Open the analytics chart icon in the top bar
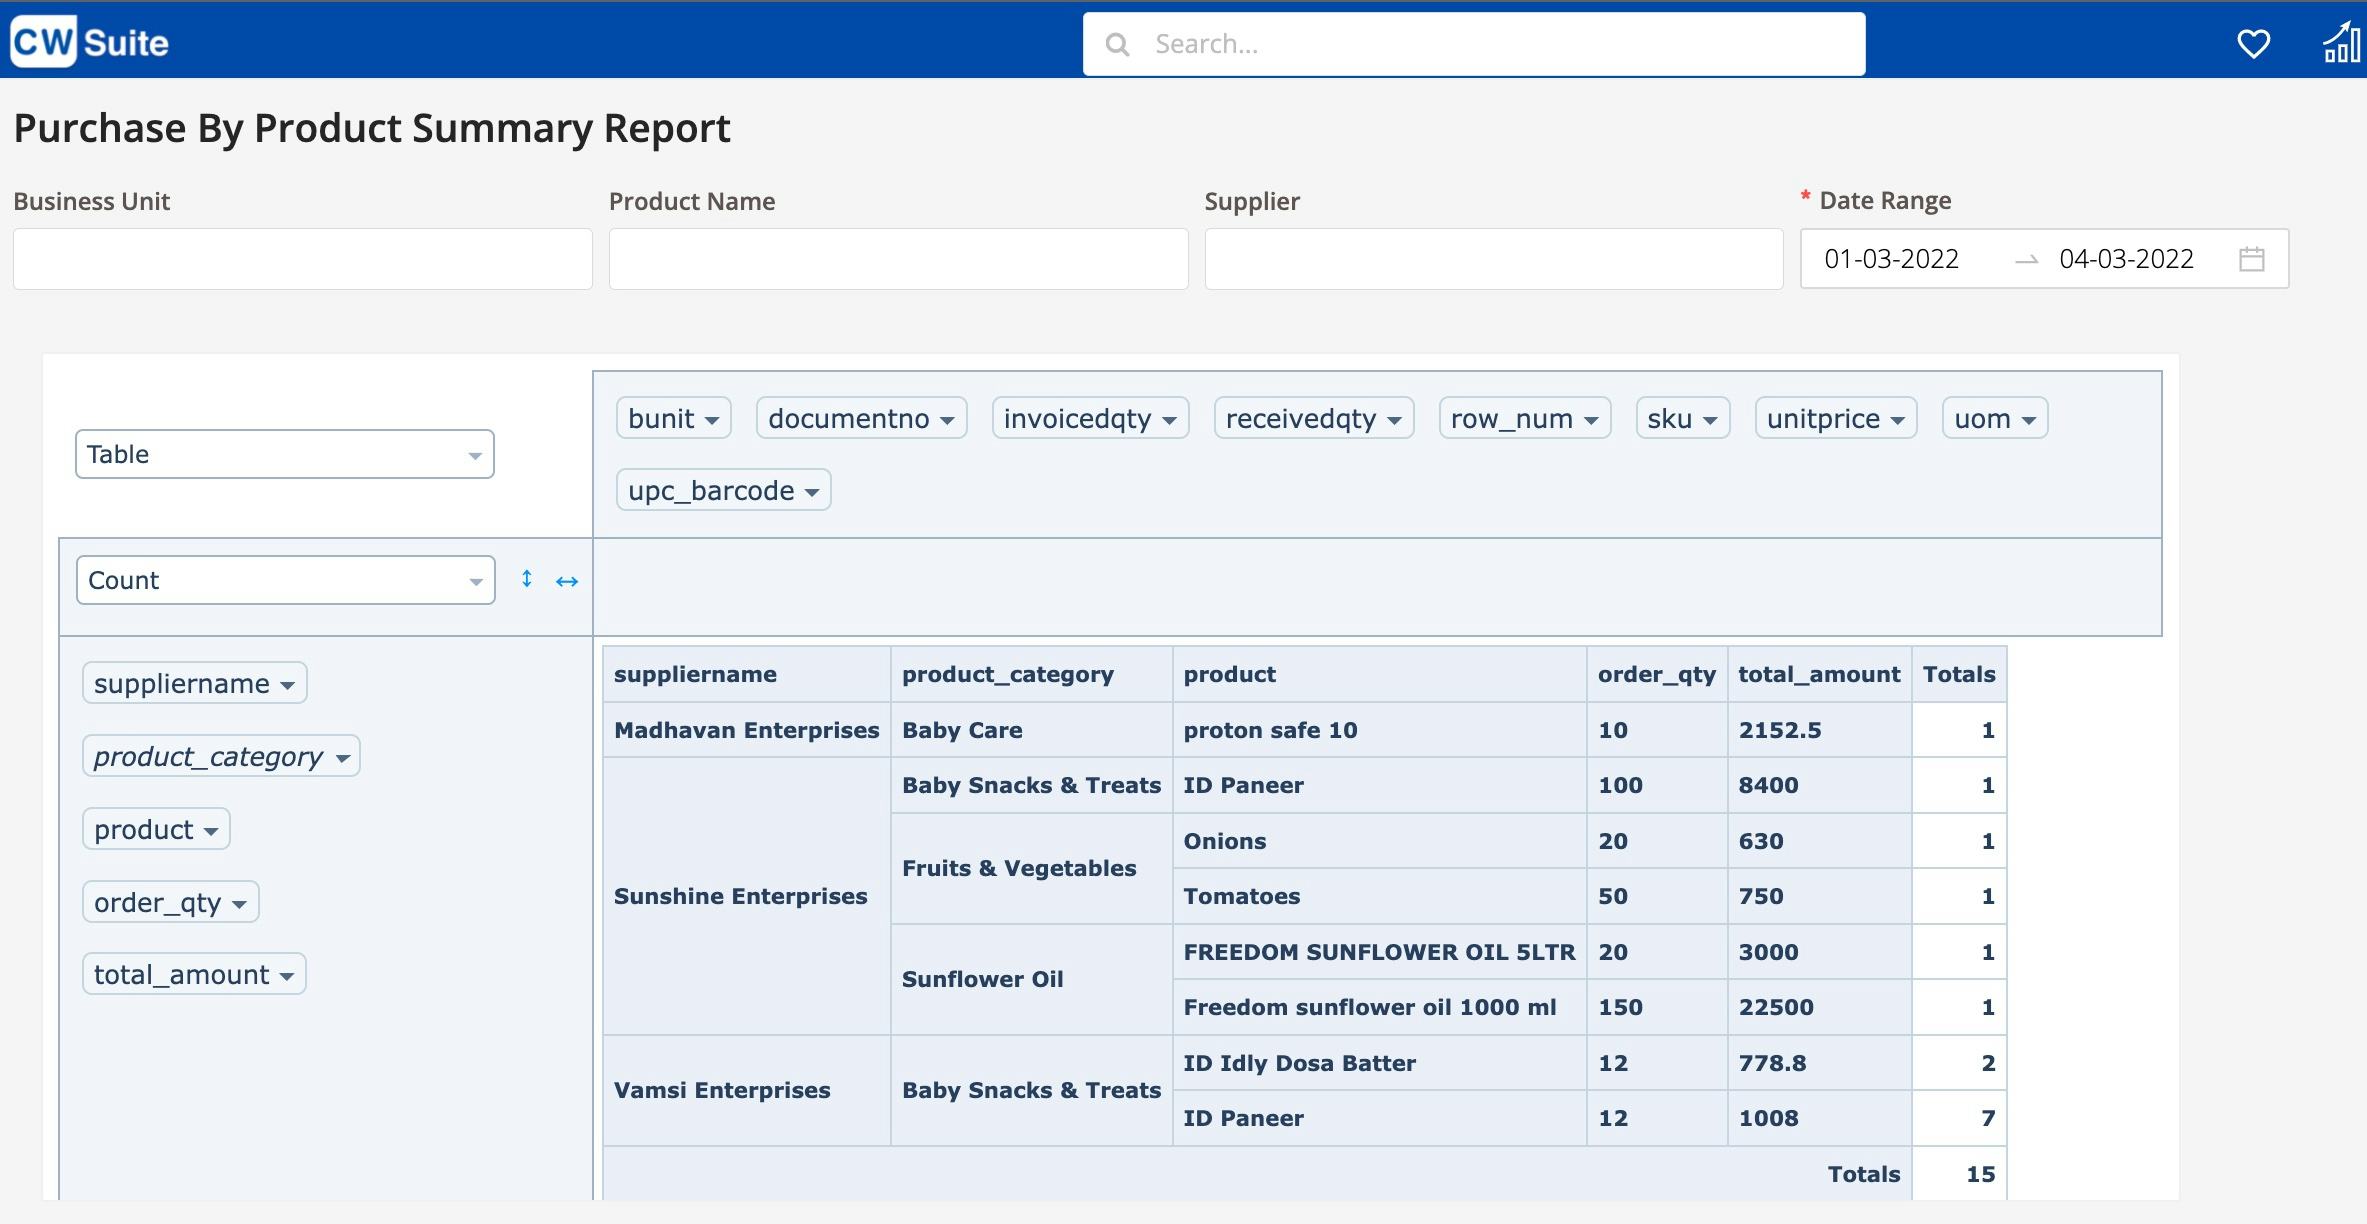This screenshot has height=1224, width=2367. pos(2342,43)
